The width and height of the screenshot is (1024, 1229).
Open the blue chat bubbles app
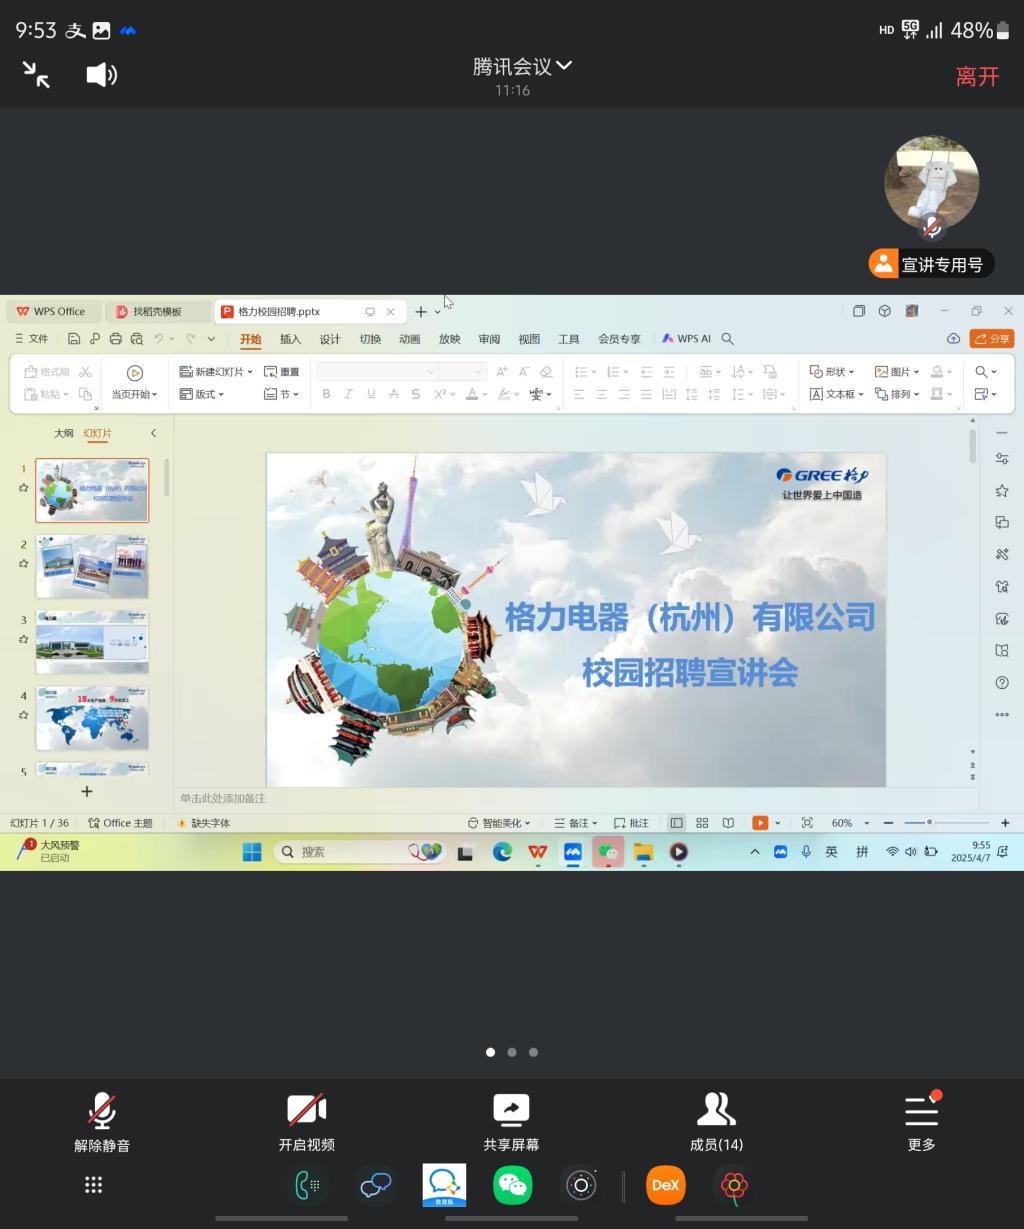click(375, 1185)
